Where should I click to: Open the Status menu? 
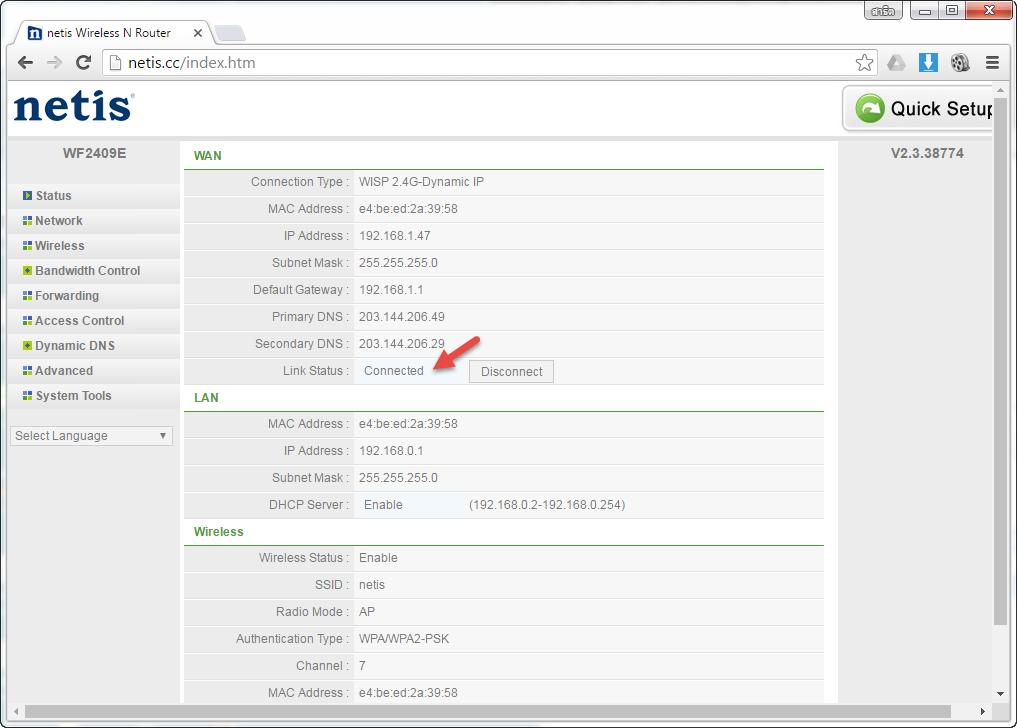53,196
